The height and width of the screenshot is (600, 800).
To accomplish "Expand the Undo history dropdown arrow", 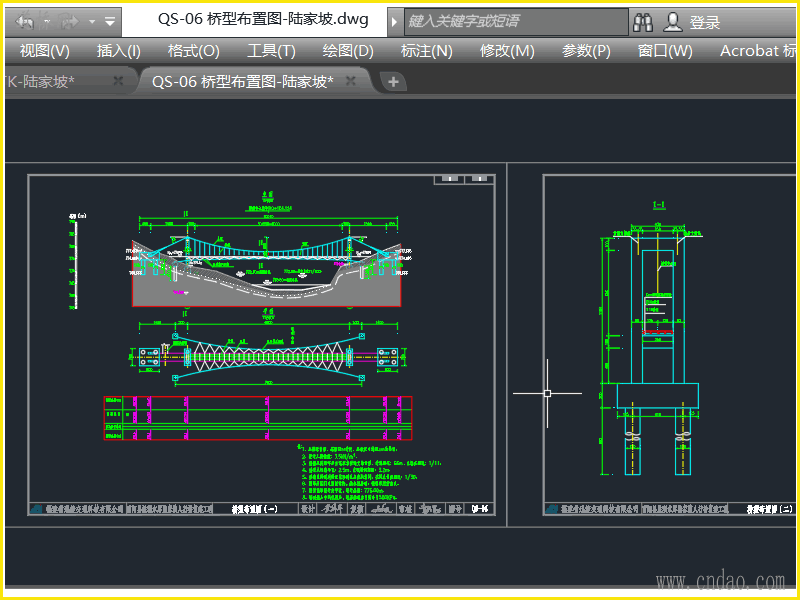I will coord(46,21).
